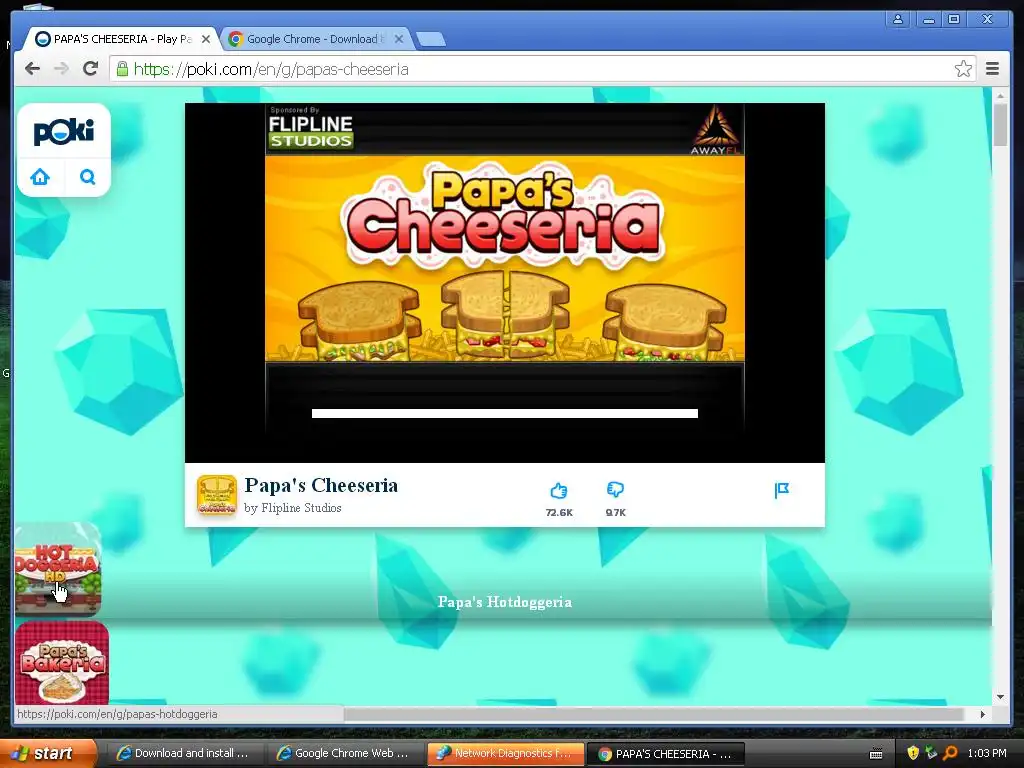Image resolution: width=1024 pixels, height=768 pixels.
Task: Click the Away3D logo in game loader
Action: pyautogui.click(x=716, y=129)
